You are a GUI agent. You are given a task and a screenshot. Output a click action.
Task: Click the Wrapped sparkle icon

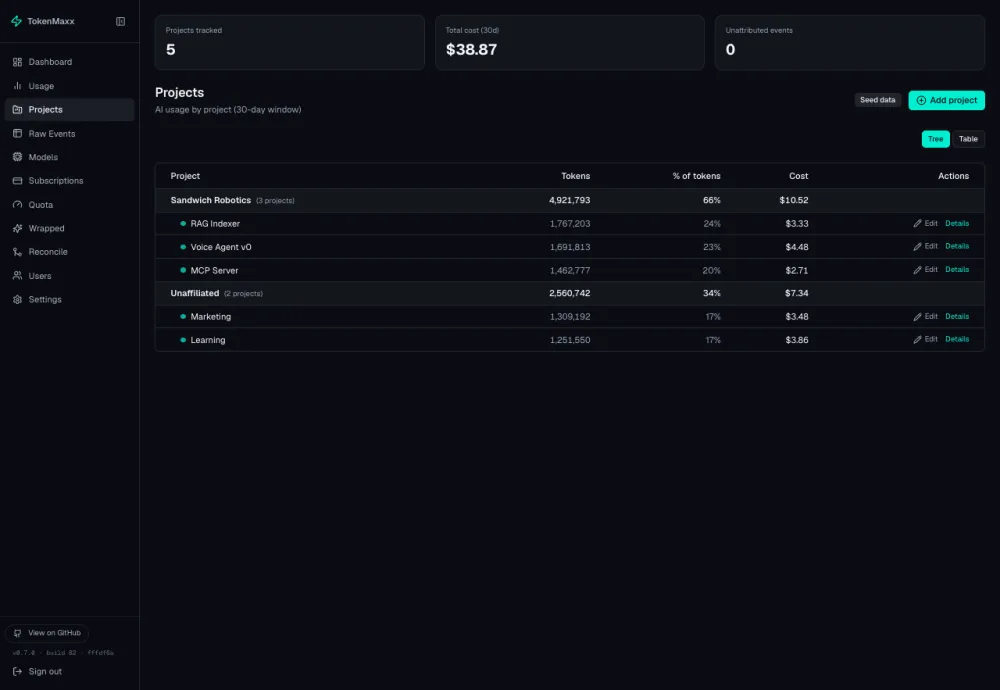17,228
